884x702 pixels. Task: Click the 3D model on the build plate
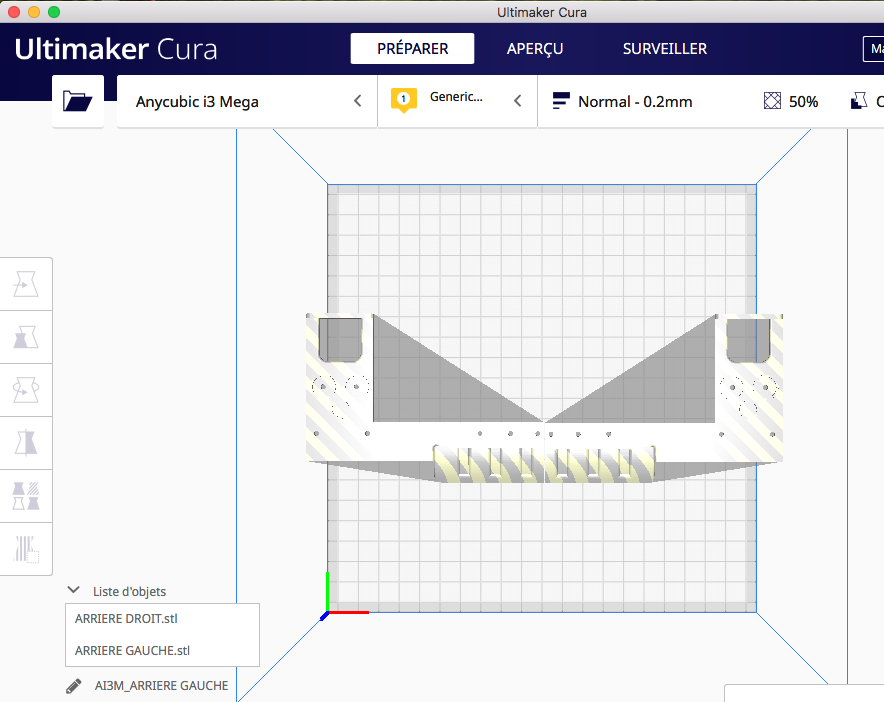pos(544,399)
